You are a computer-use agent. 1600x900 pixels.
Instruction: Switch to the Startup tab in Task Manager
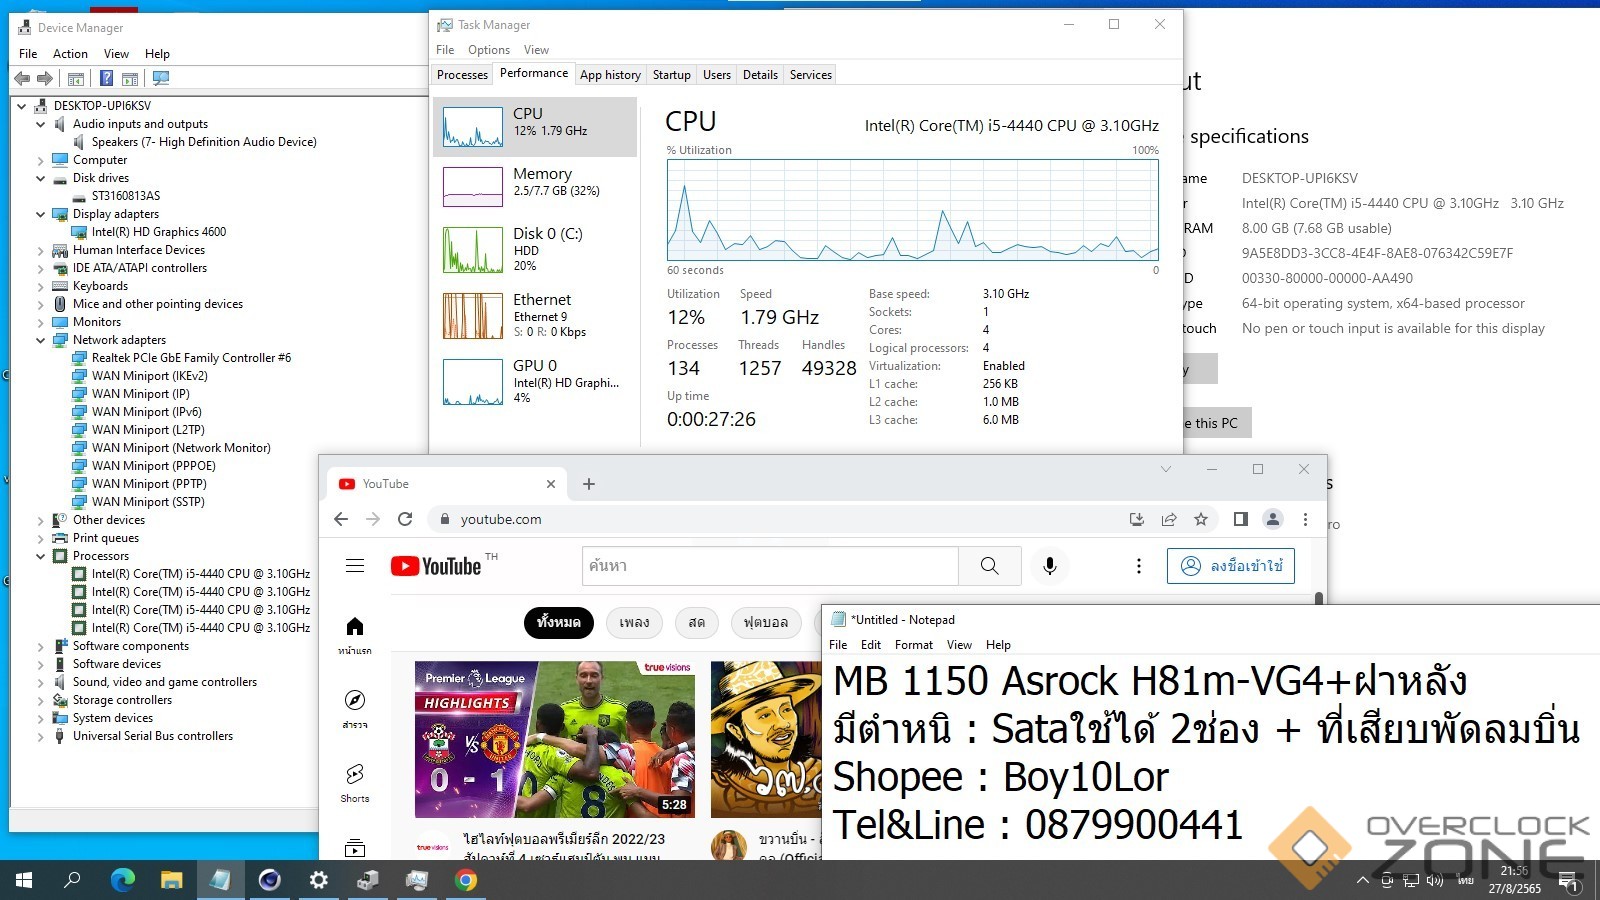pos(671,75)
